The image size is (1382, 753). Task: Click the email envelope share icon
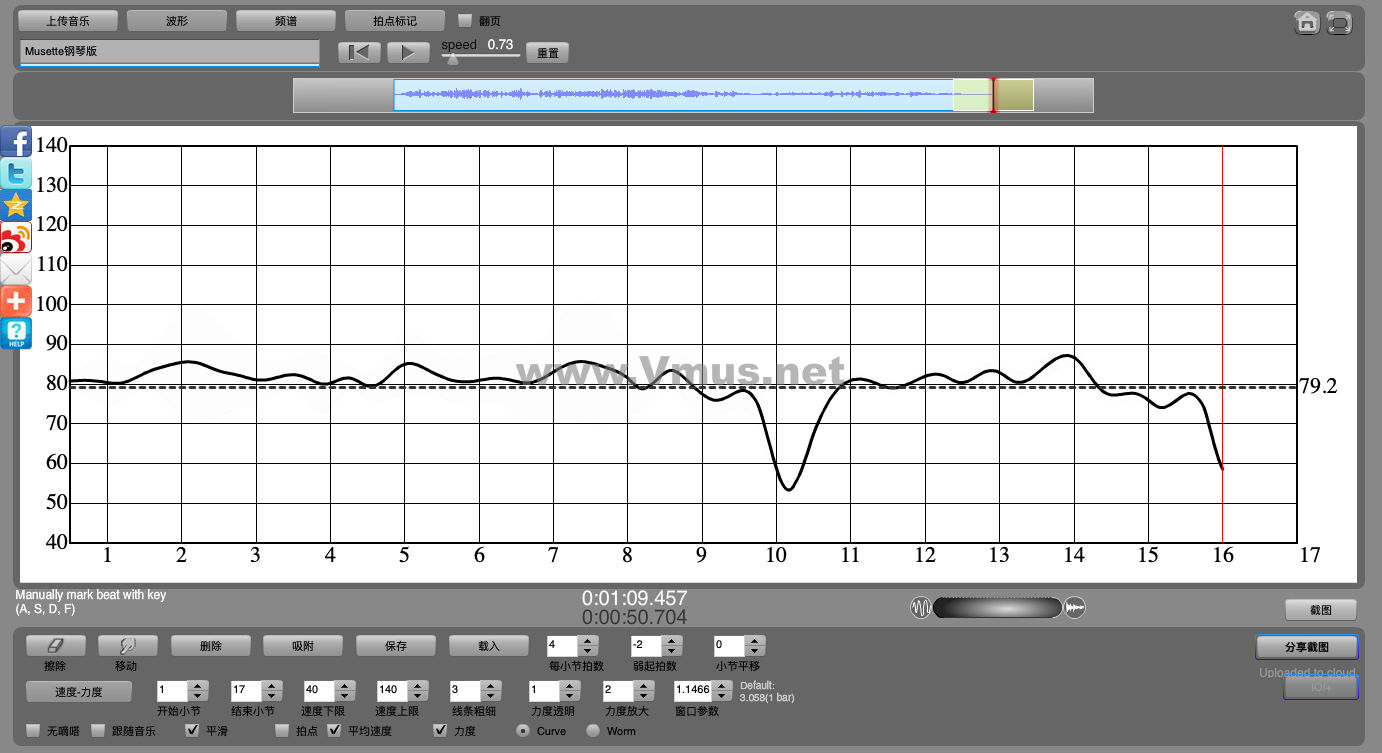tap(16, 269)
